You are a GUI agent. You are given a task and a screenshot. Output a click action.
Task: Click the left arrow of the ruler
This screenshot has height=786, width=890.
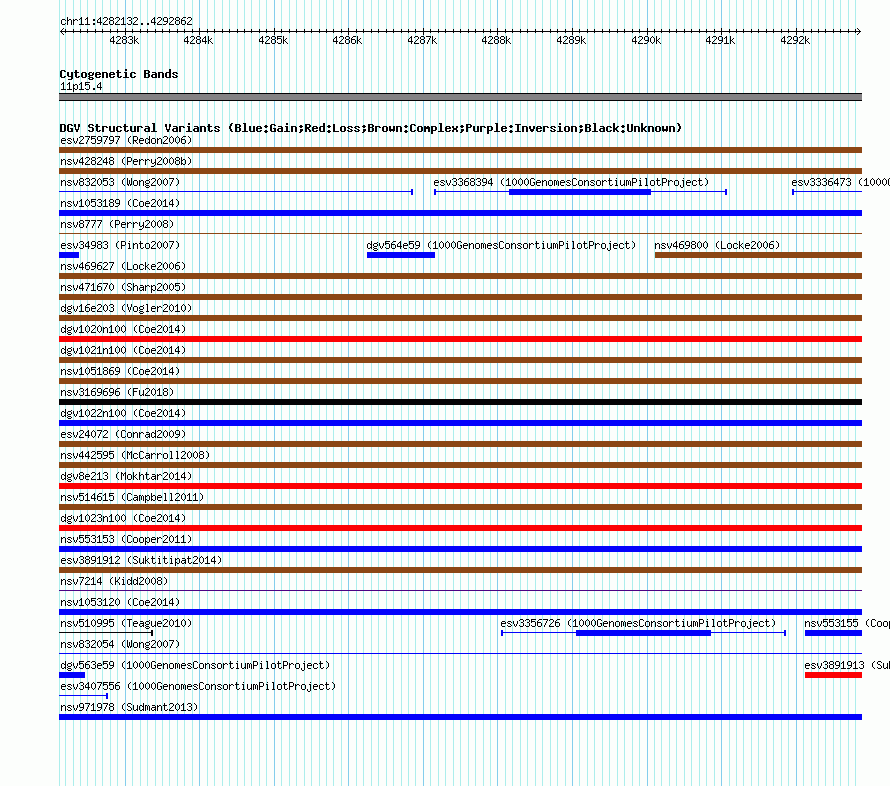pyautogui.click(x=62, y=31)
